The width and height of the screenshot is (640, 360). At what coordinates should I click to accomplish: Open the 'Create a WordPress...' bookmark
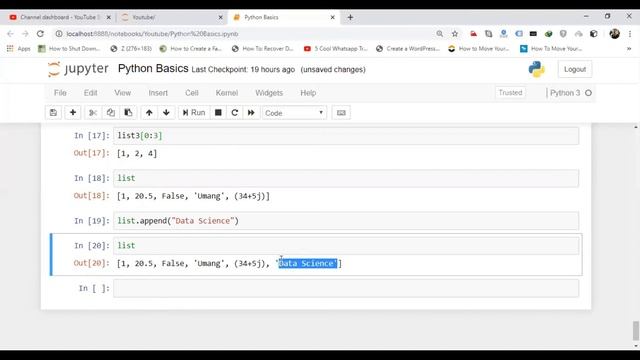[408, 49]
